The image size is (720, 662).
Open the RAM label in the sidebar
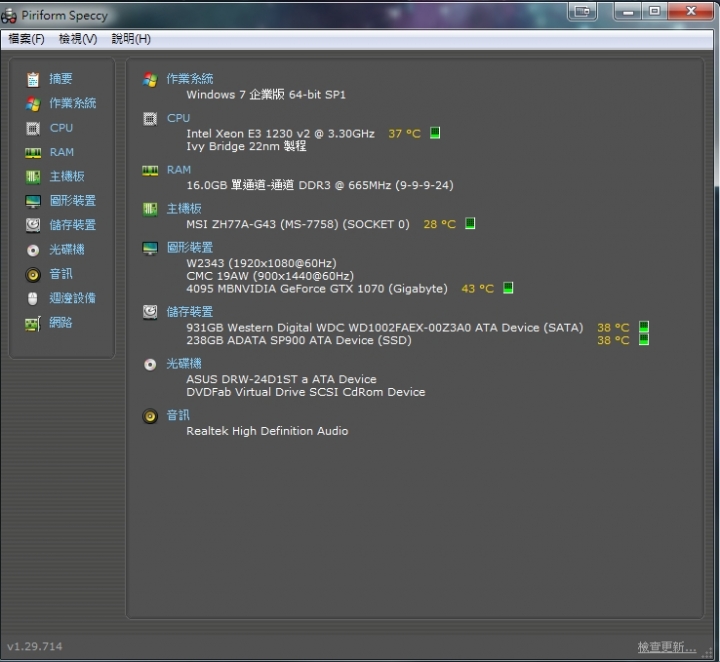62,152
